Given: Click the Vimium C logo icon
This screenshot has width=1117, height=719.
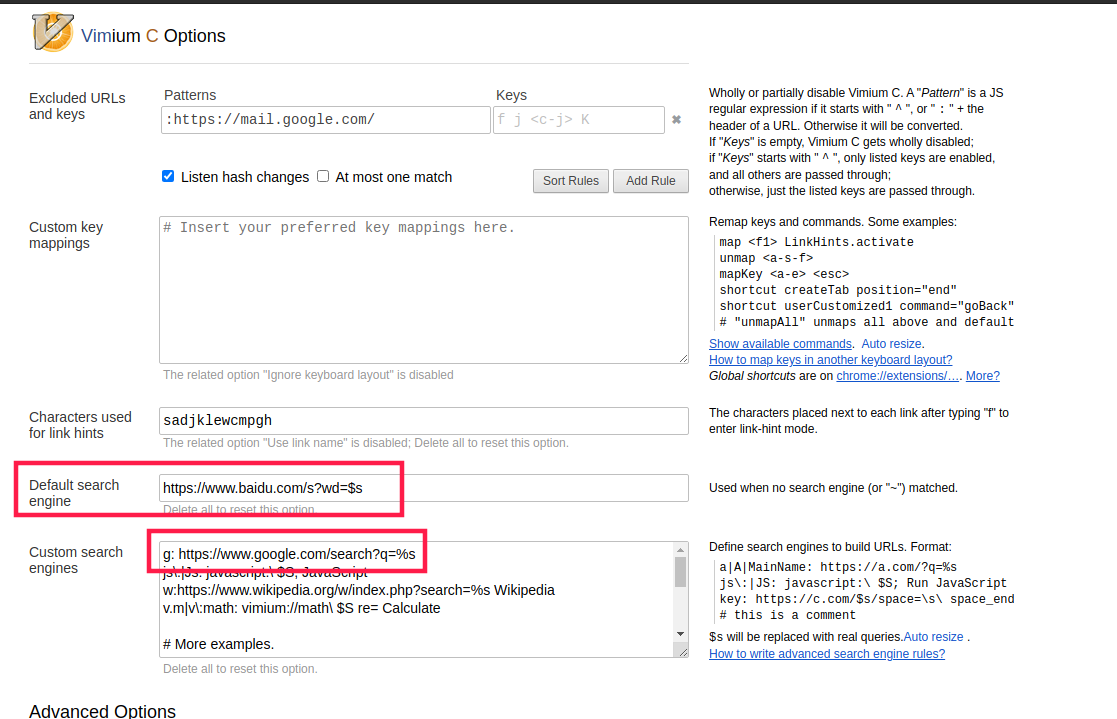Looking at the screenshot, I should pos(53,32).
